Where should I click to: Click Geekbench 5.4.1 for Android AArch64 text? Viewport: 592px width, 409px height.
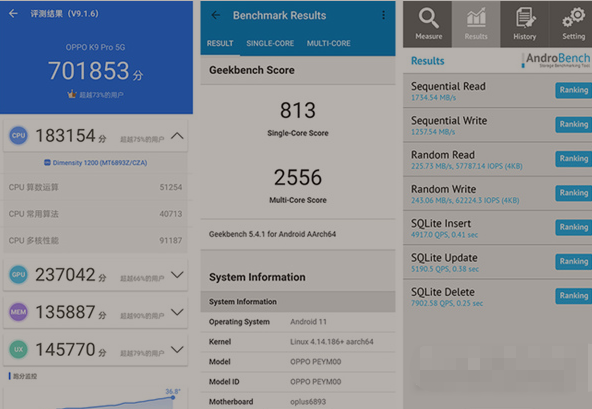272,234
